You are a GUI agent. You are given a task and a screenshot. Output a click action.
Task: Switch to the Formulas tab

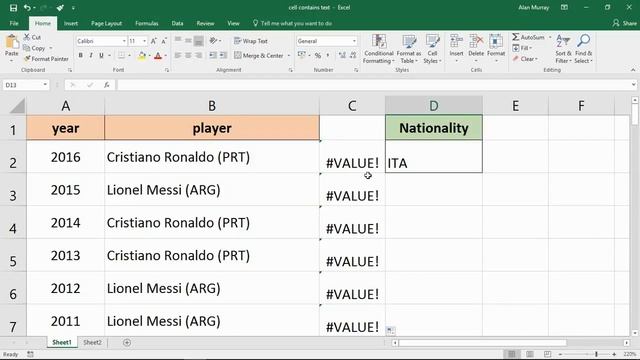(x=147, y=23)
